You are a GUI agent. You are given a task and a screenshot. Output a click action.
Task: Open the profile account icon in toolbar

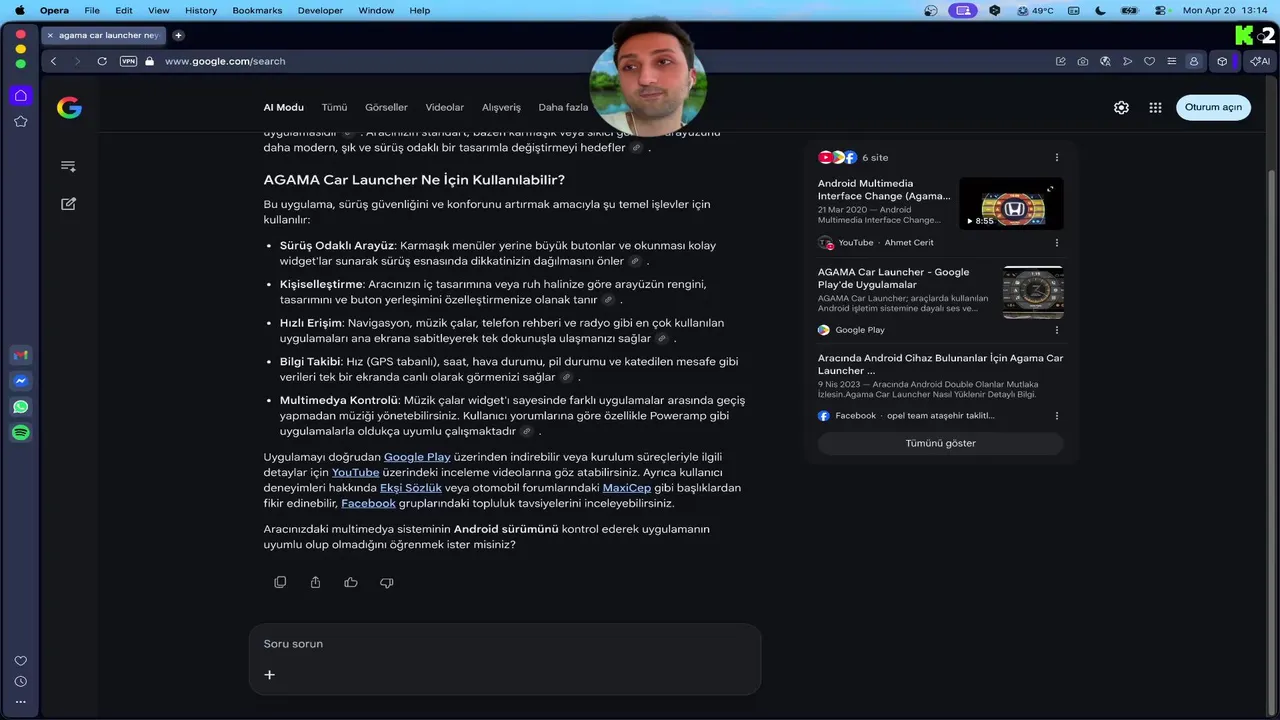[x=1193, y=61]
